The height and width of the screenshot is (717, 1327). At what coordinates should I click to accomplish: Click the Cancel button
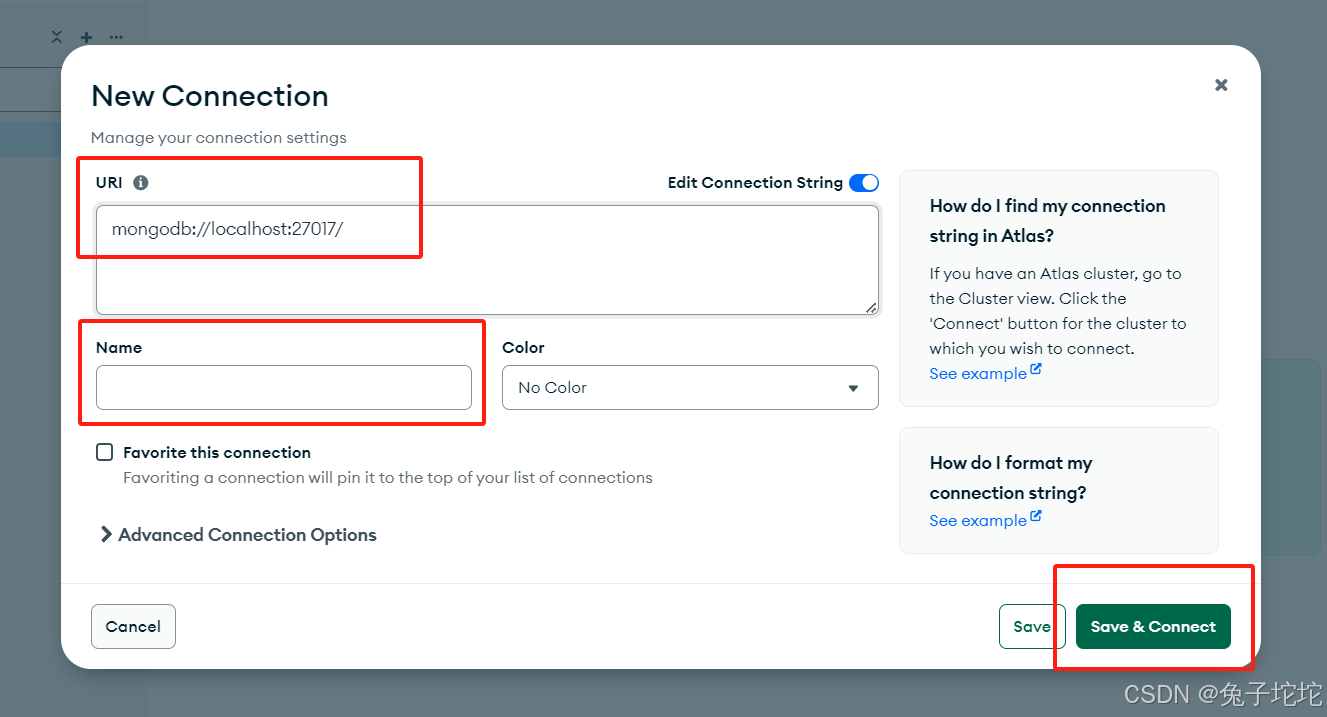click(133, 627)
